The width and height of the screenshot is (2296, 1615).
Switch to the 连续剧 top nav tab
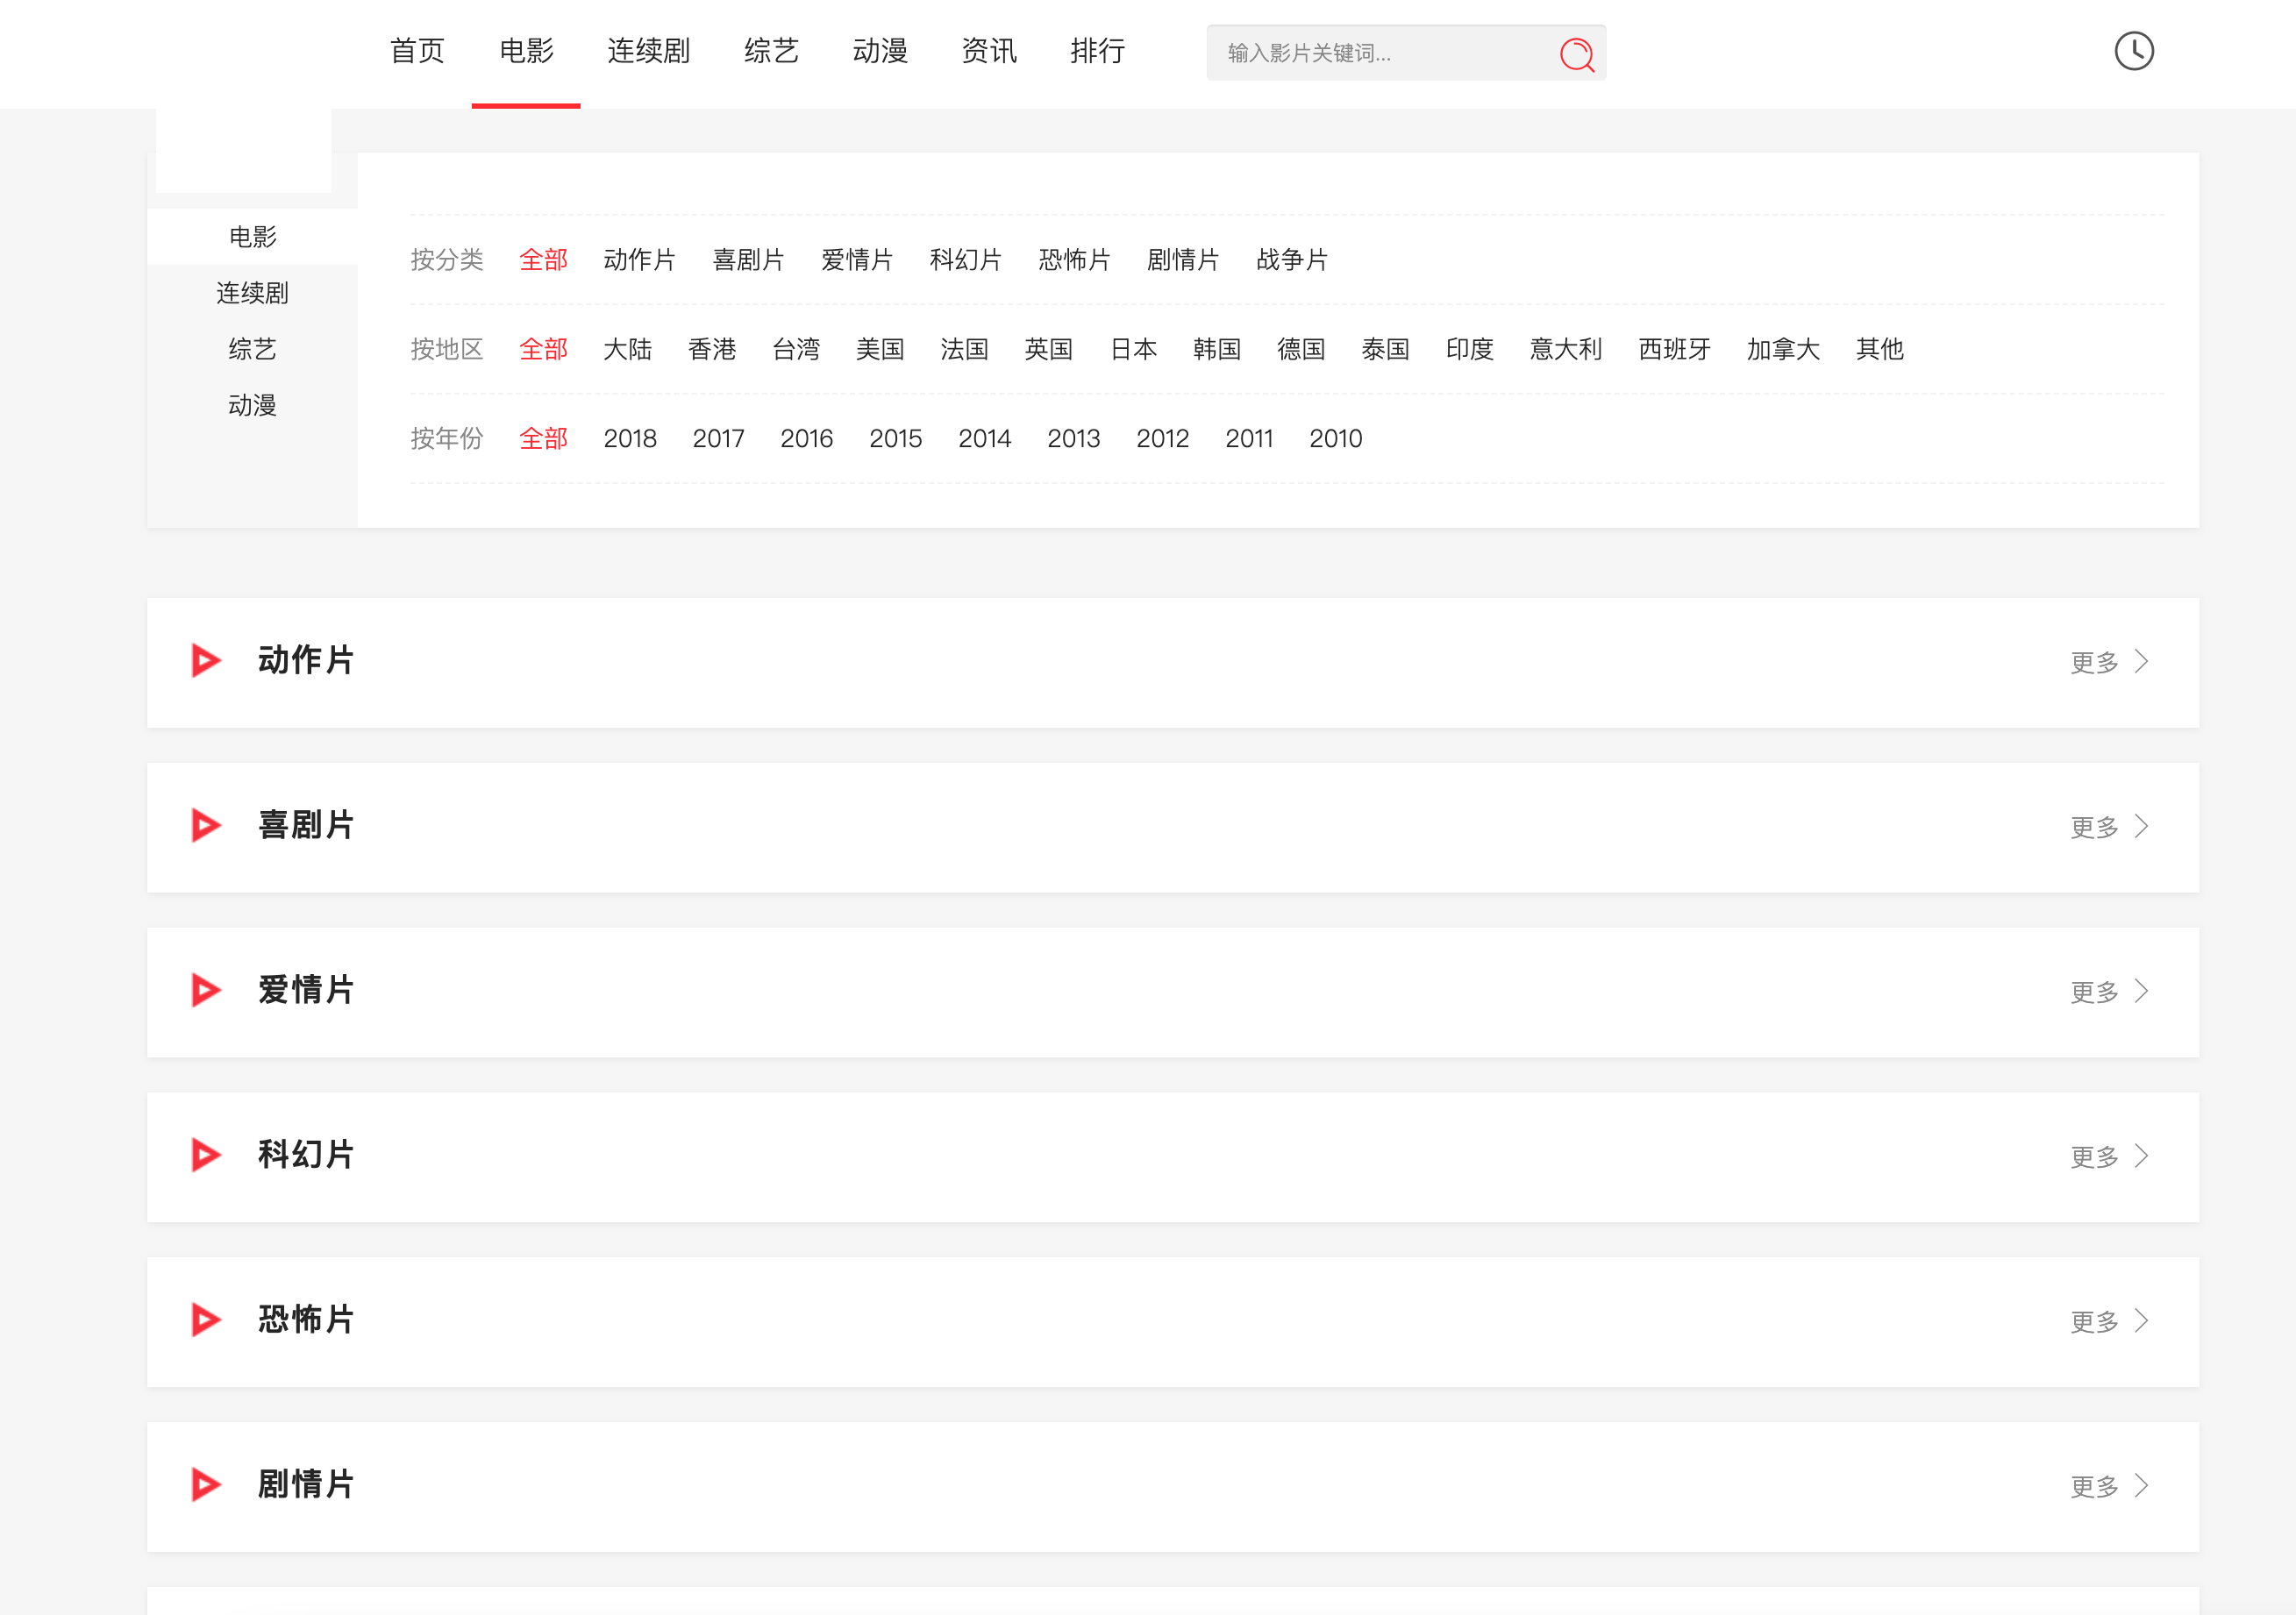point(648,51)
